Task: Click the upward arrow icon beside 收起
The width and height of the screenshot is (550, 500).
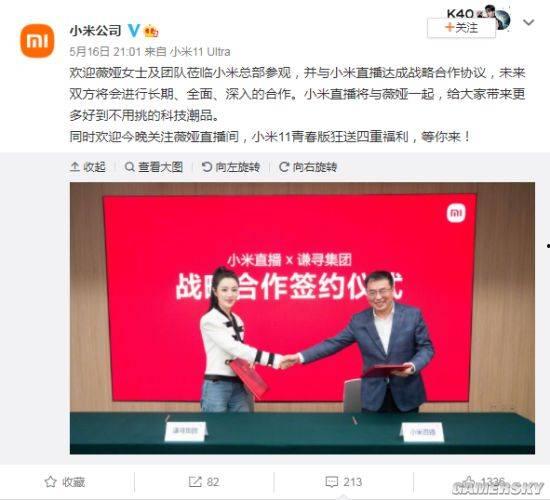Action: (x=75, y=167)
